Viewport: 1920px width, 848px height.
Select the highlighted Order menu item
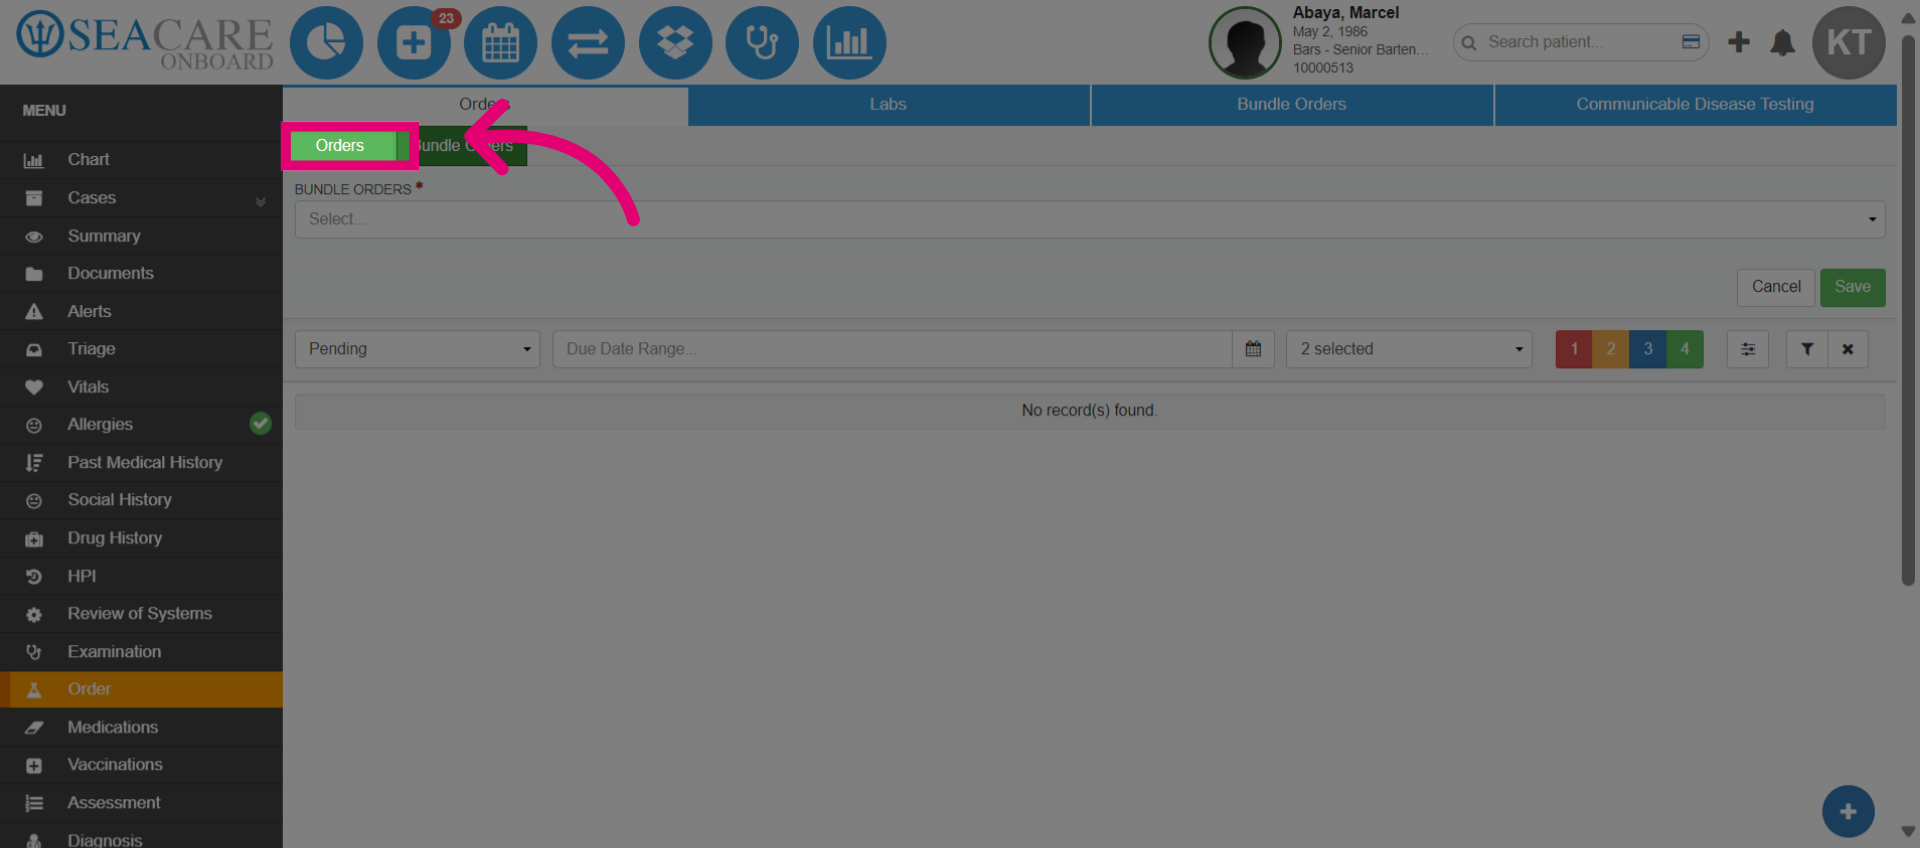point(141,689)
